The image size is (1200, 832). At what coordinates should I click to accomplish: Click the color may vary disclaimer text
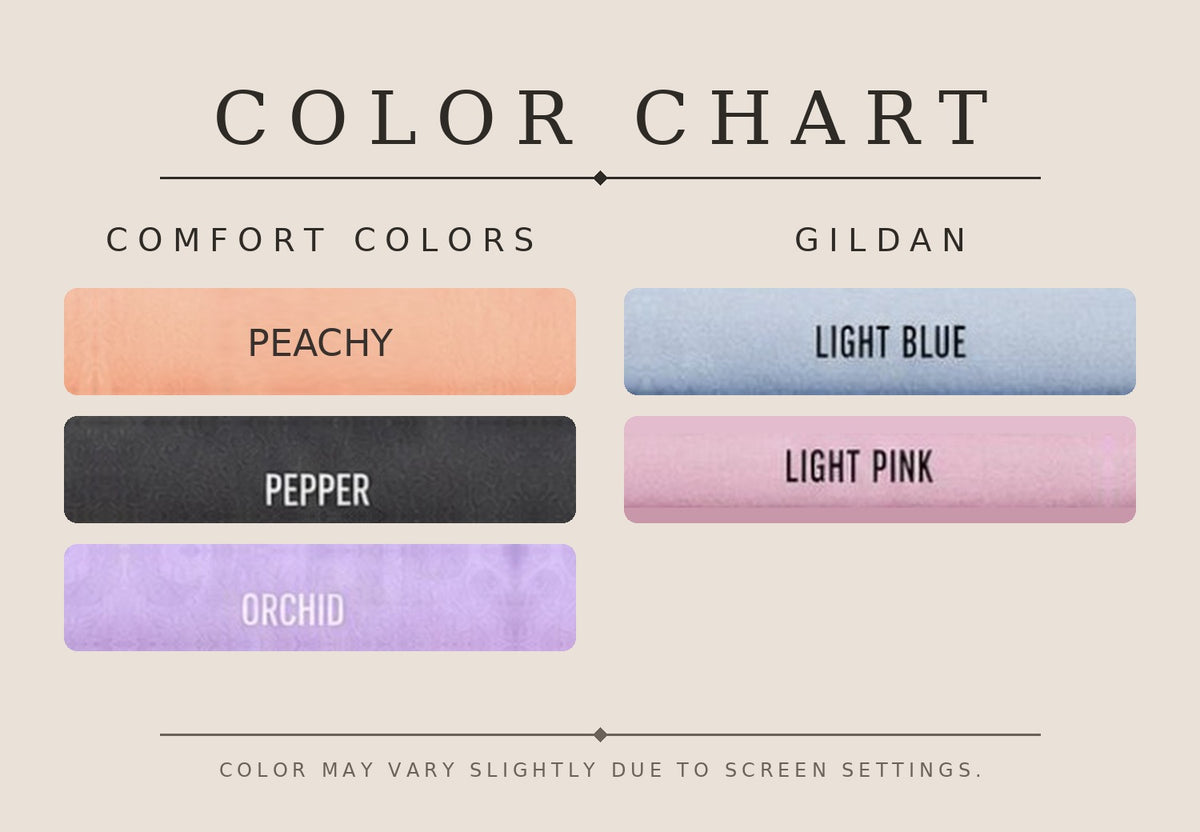point(601,770)
